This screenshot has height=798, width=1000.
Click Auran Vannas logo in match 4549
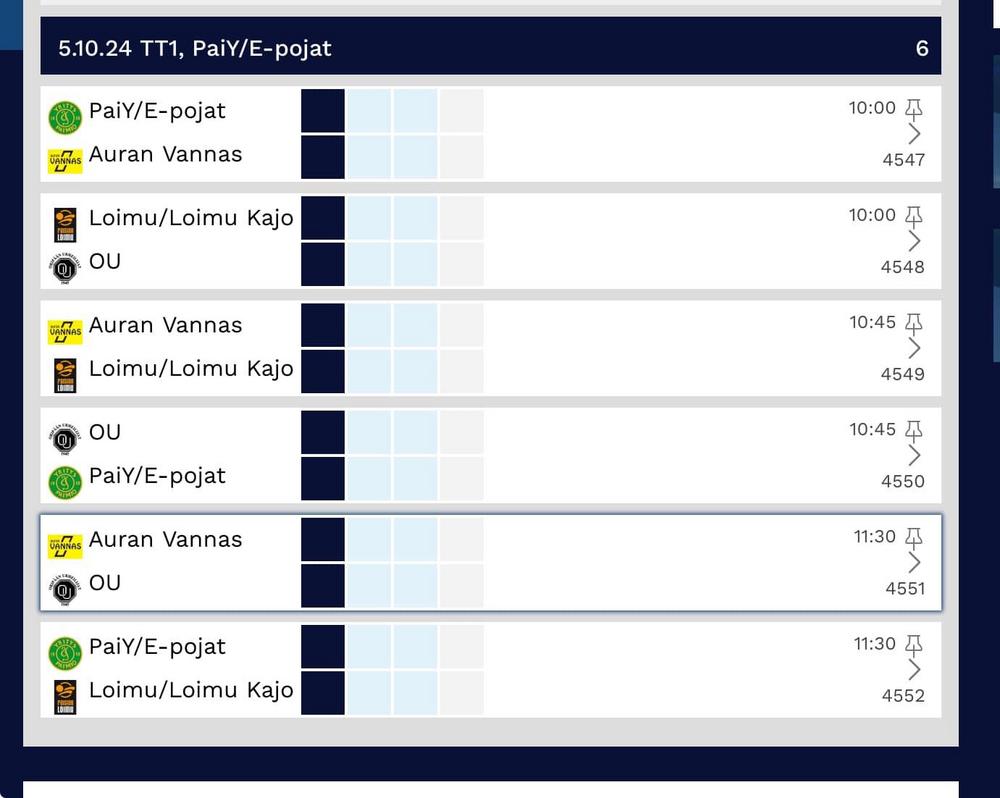point(65,332)
